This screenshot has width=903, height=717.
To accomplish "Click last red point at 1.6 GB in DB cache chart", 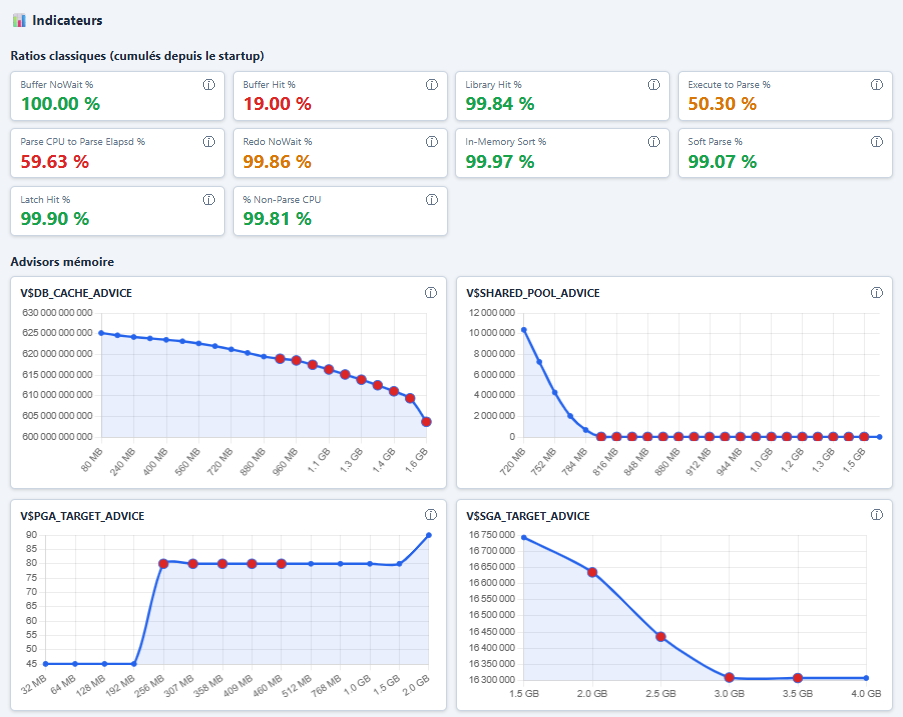I will click(x=426, y=422).
